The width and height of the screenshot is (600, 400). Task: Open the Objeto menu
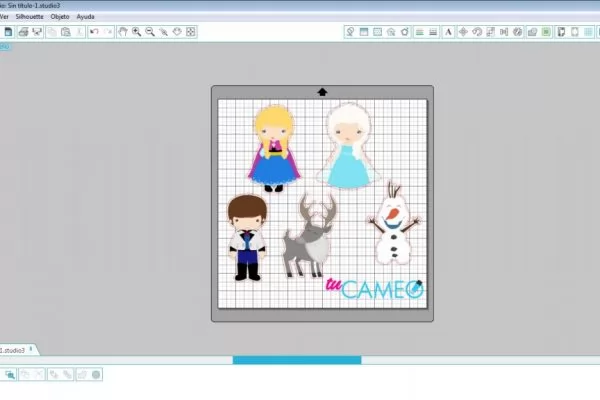point(60,17)
